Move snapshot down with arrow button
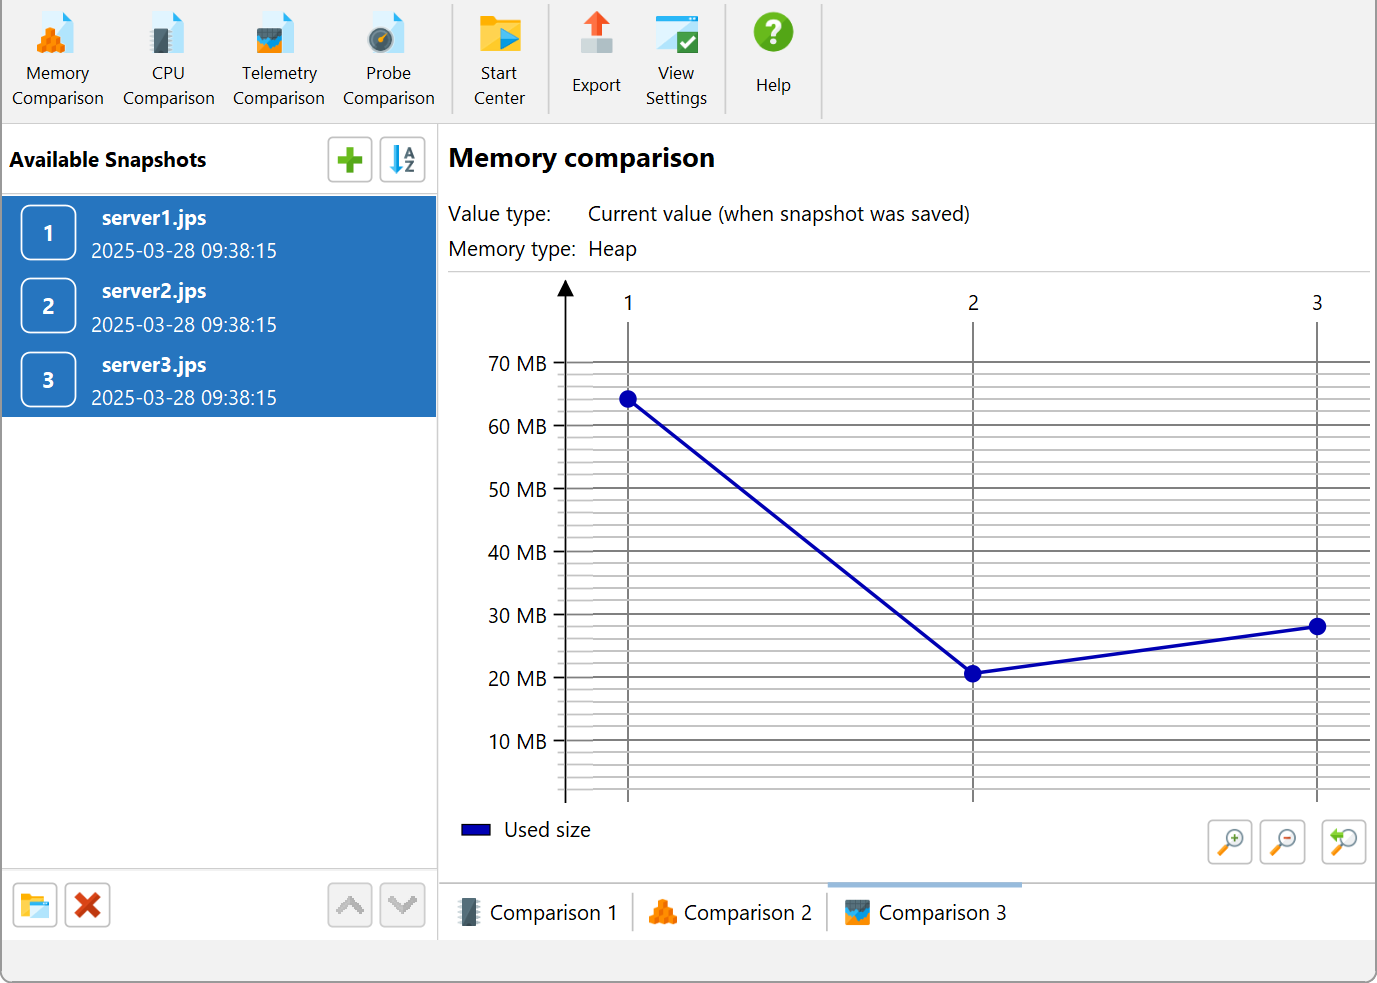This screenshot has height=983, width=1377. coord(403,905)
